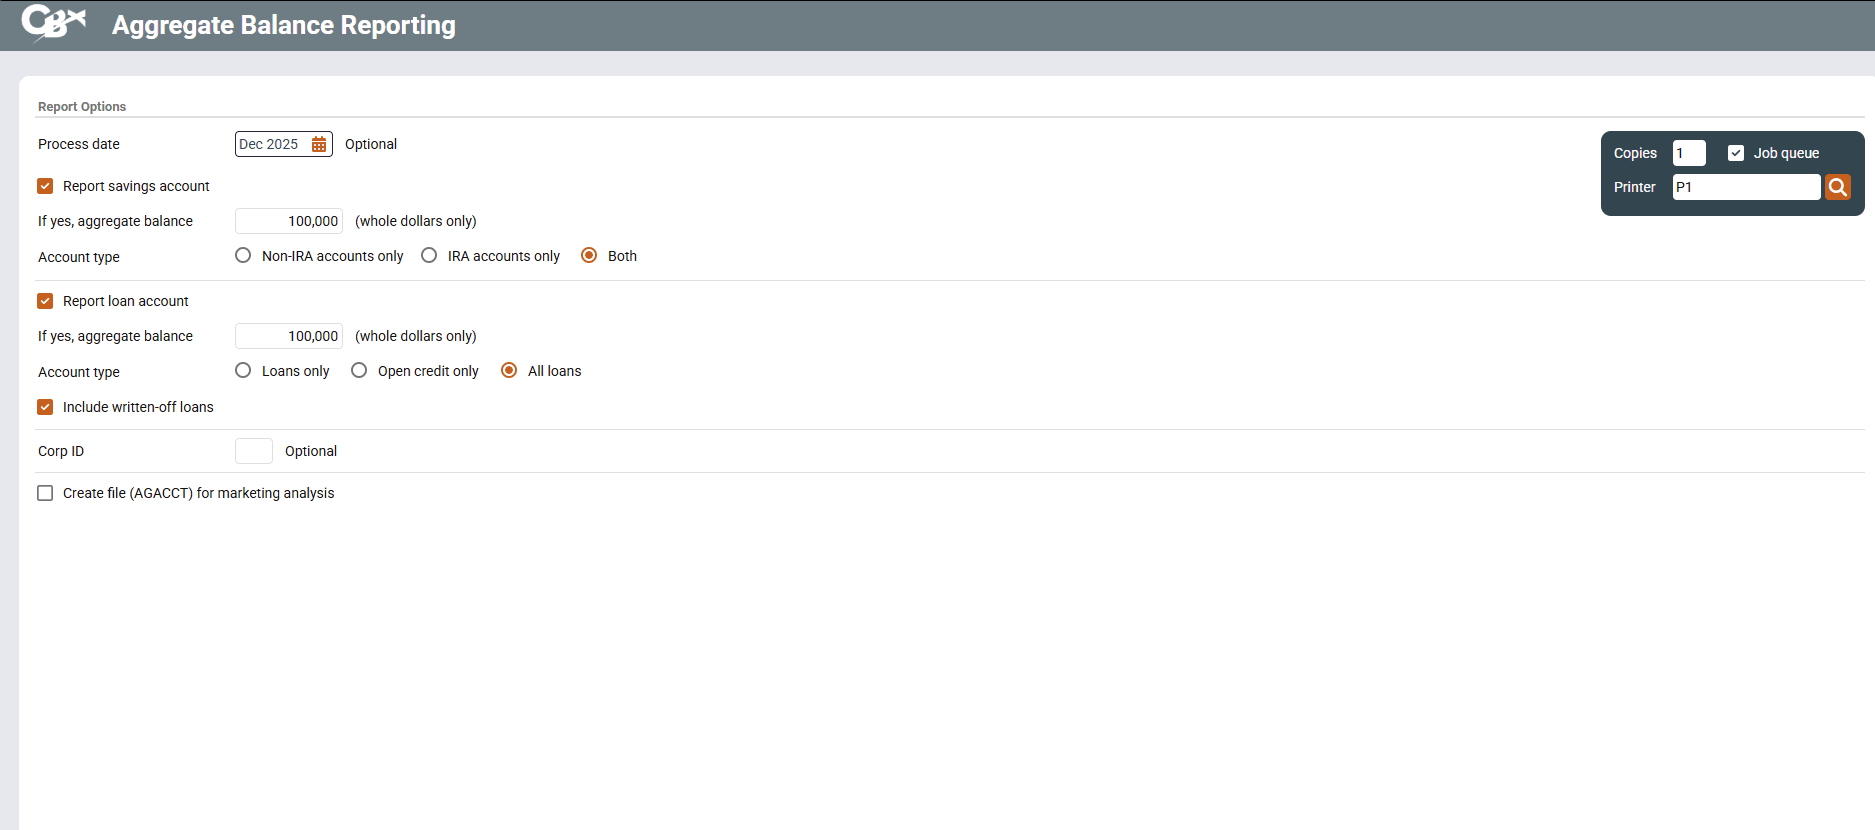
Task: Uncheck Report loan account checkbox
Action: (x=45, y=301)
